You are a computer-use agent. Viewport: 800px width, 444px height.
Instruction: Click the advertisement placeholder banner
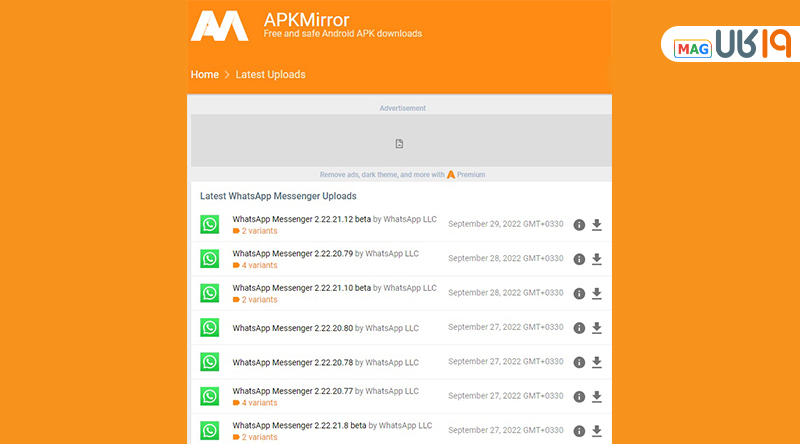tap(400, 143)
